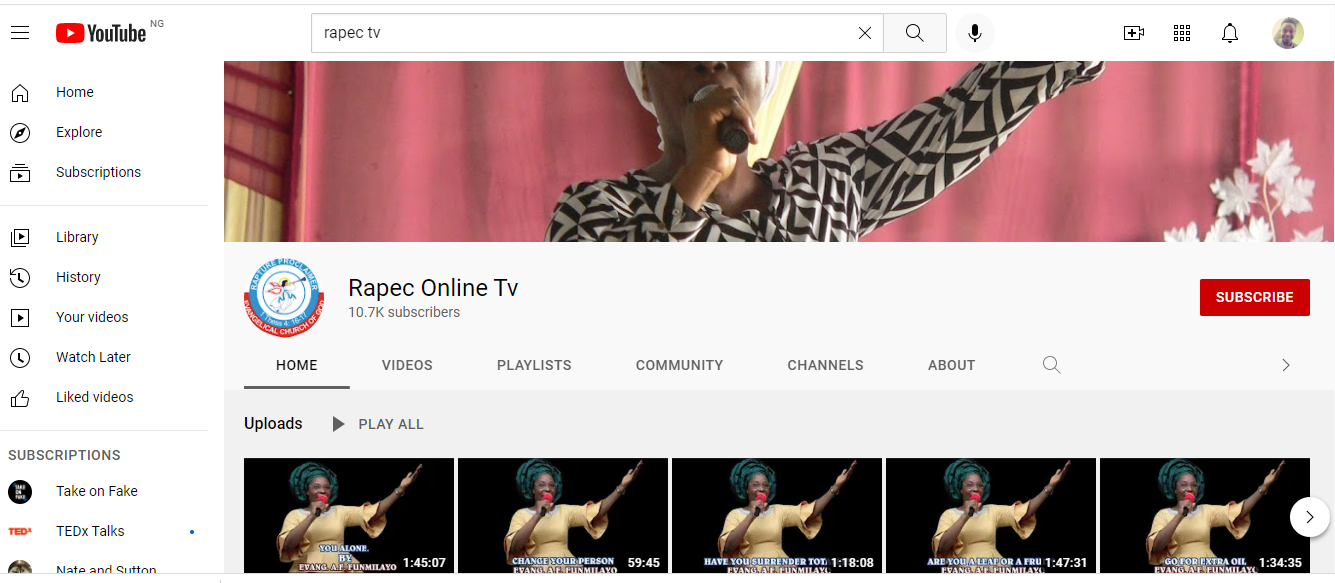Click the History clock icon

[x=20, y=277]
